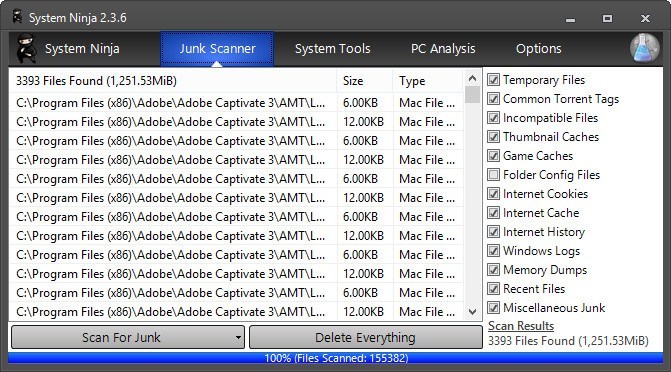This screenshot has height=372, width=671.
Task: Click the scan progress bar
Action: 336,358
